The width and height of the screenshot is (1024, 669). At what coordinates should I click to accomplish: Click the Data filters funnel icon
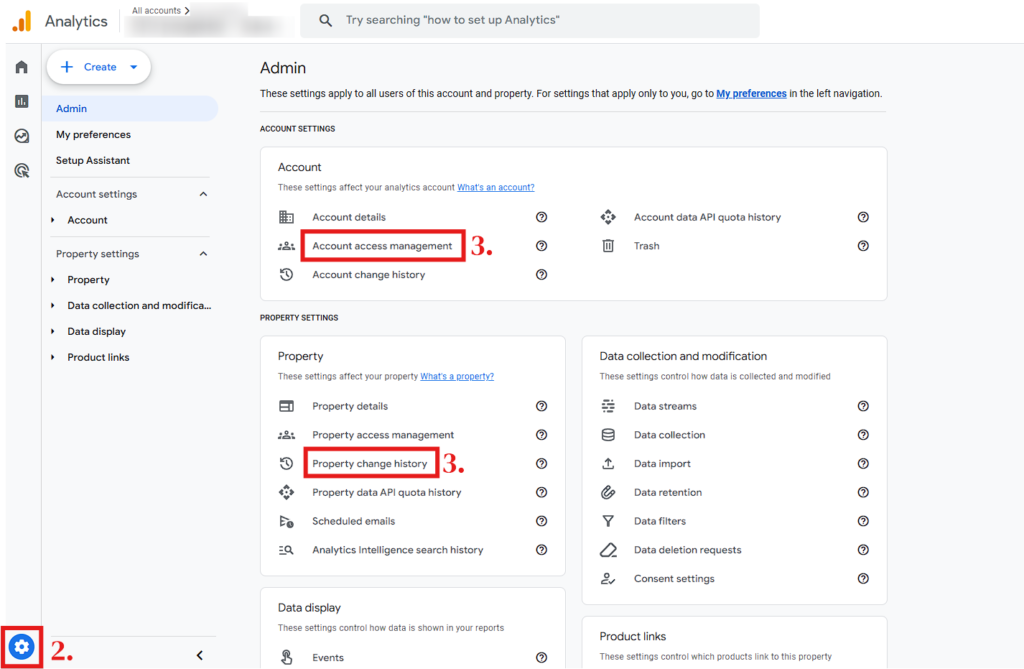coord(608,521)
